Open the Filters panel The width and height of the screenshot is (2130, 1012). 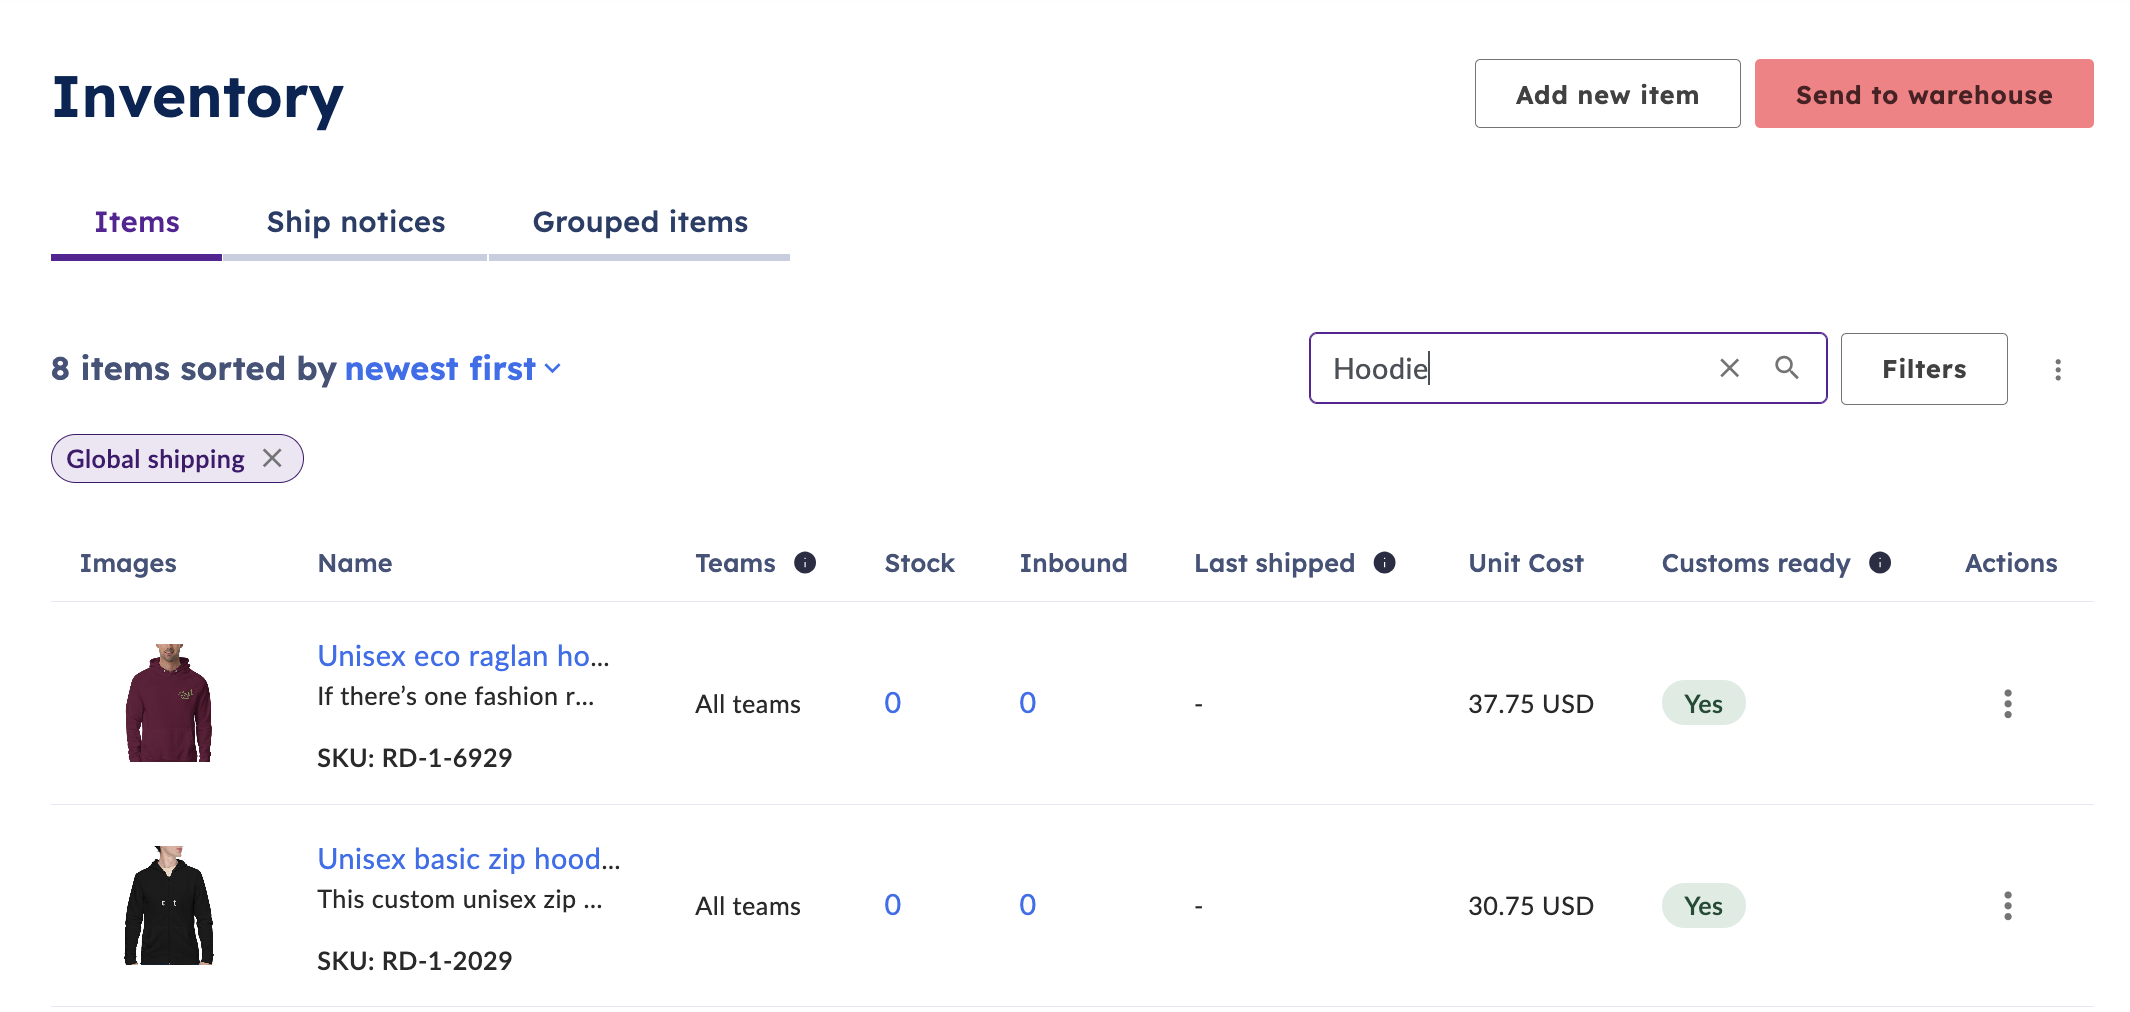[x=1923, y=369]
